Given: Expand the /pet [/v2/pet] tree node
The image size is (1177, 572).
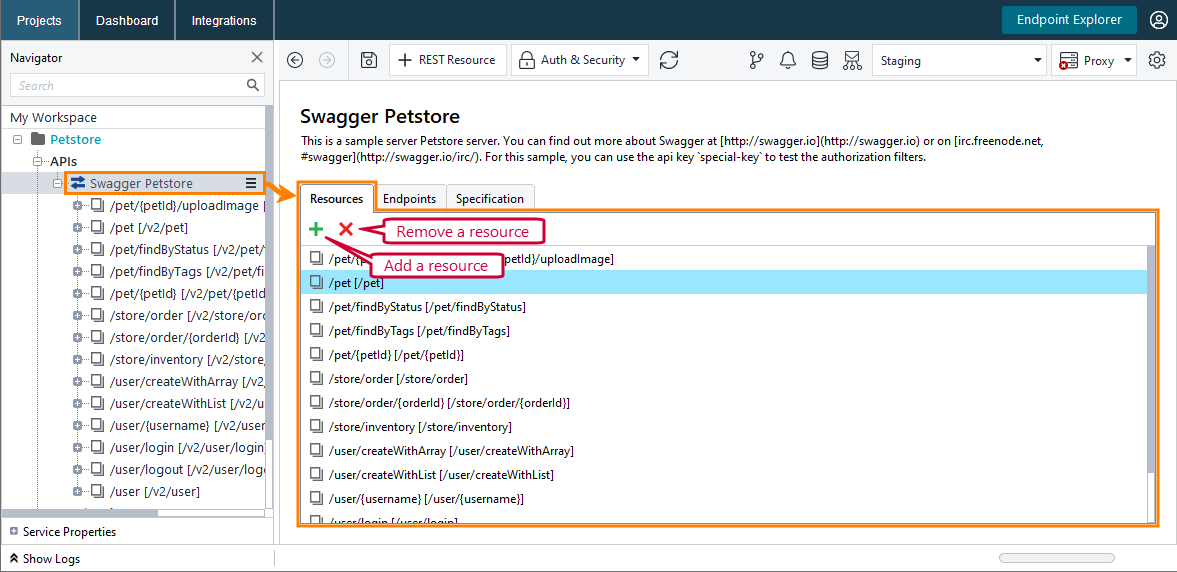Looking at the screenshot, I should click(77, 227).
